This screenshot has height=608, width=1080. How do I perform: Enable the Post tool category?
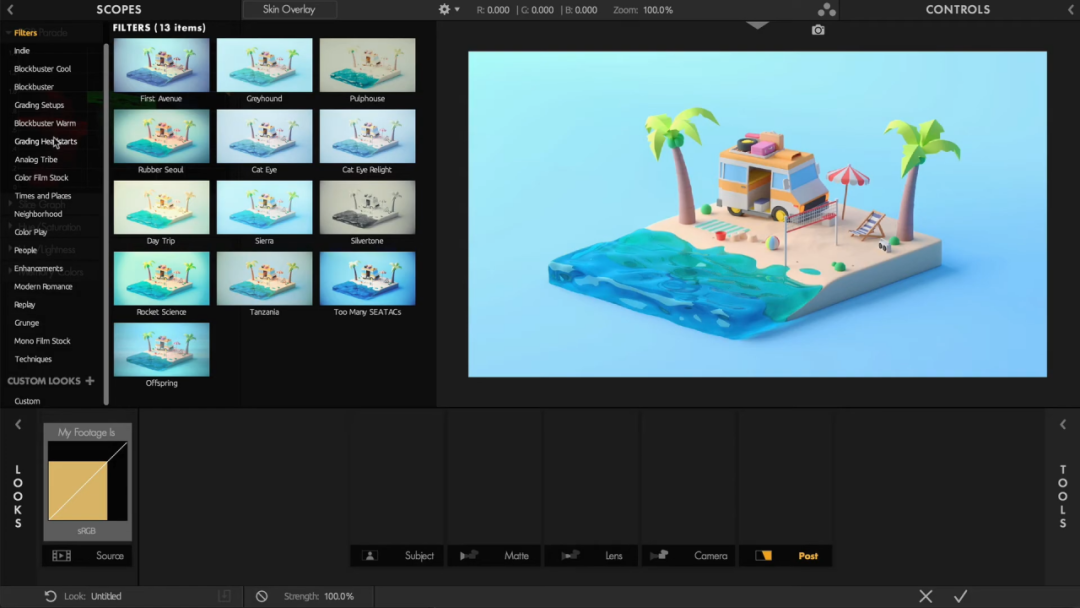point(785,555)
